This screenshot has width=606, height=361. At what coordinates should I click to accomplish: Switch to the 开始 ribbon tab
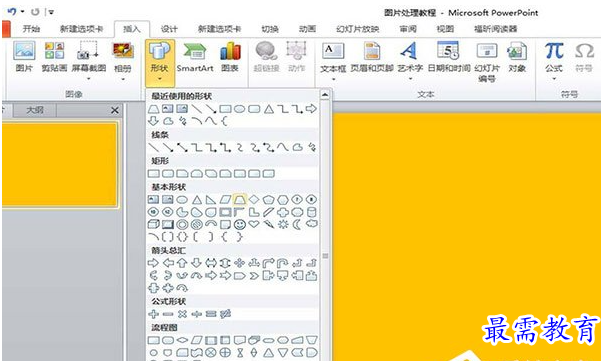point(31,29)
